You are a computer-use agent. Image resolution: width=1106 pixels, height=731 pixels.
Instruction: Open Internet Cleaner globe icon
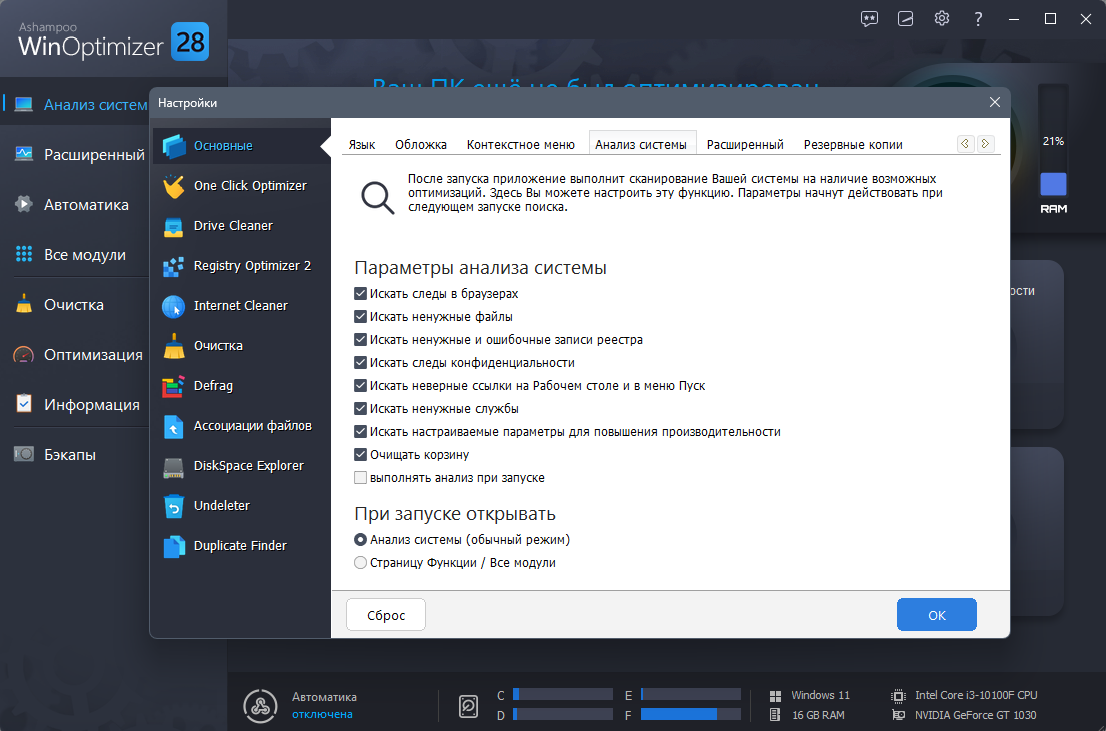tap(174, 306)
